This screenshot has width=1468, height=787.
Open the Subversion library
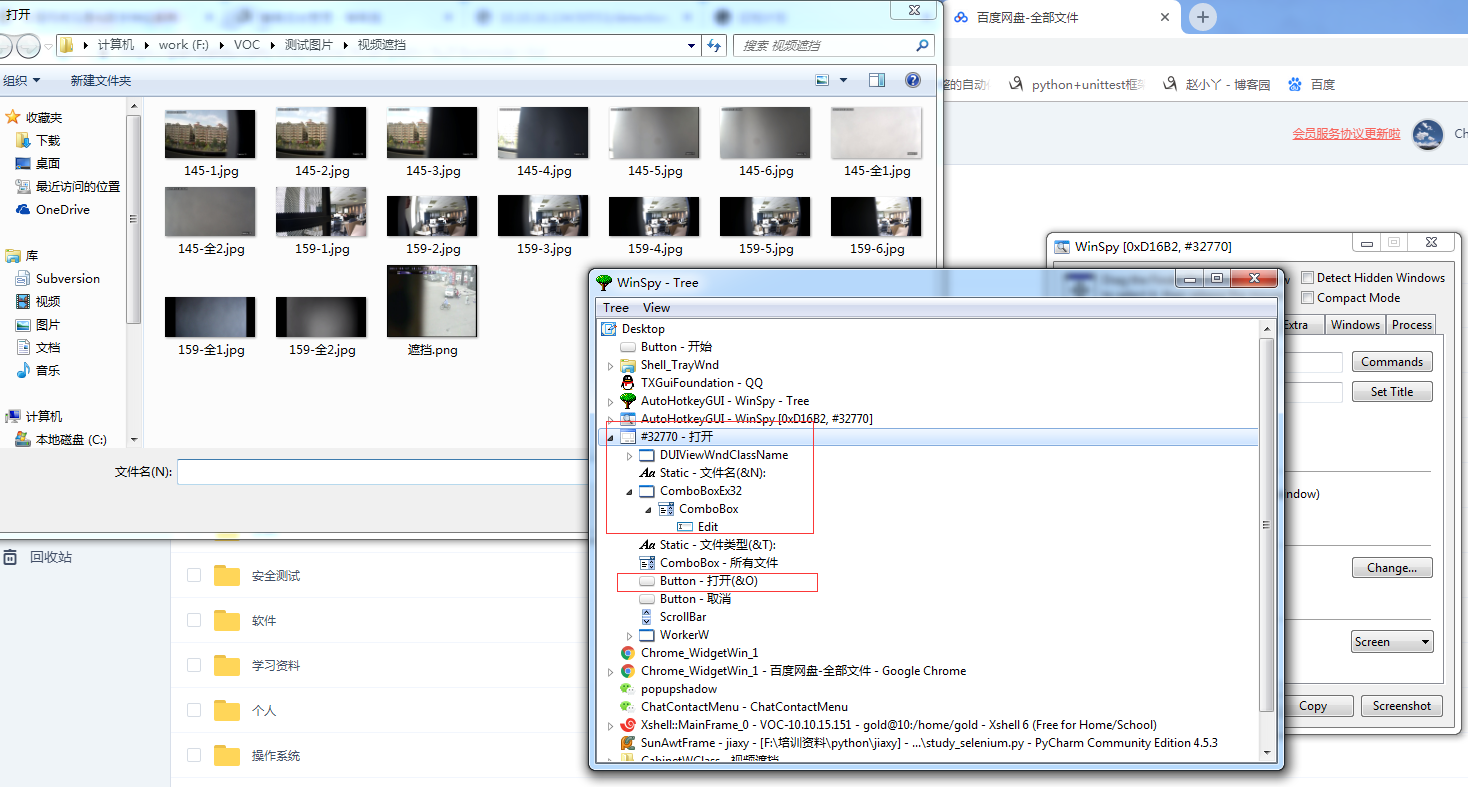tap(67, 279)
